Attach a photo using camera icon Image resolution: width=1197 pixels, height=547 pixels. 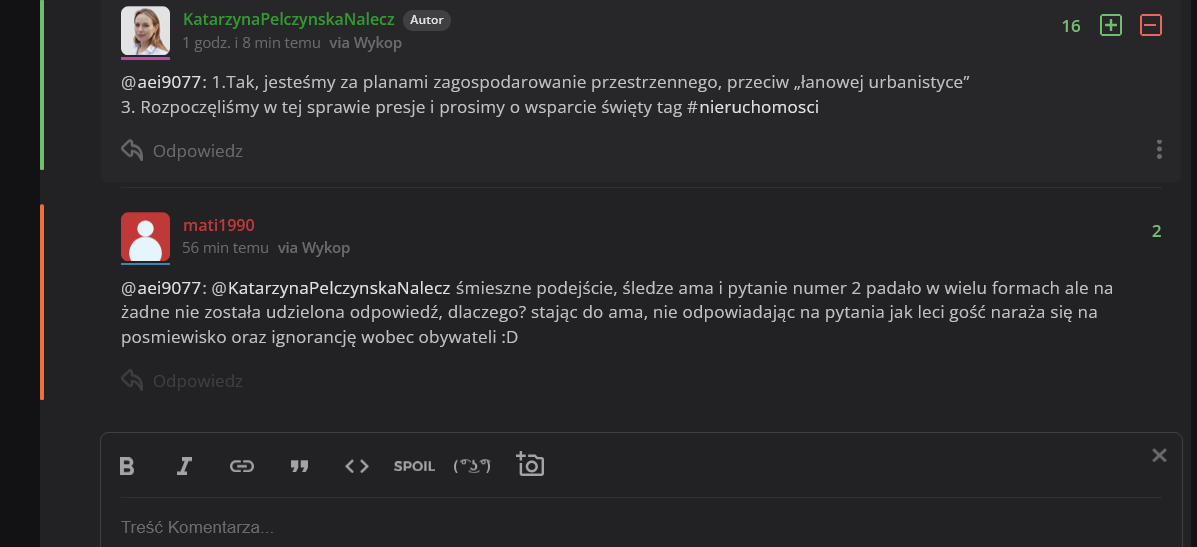point(530,465)
